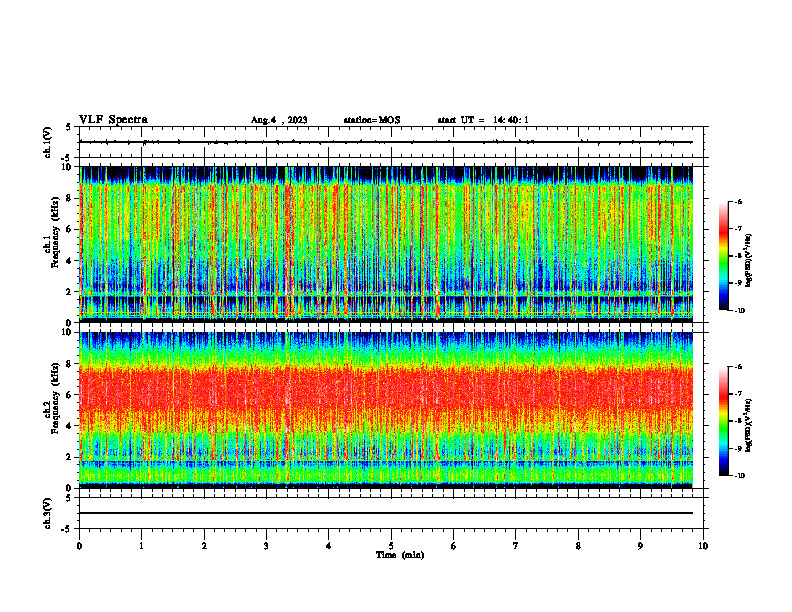Click the ch.2 spectrogram color bar
The image size is (792, 612).
pyautogui.click(x=723, y=421)
